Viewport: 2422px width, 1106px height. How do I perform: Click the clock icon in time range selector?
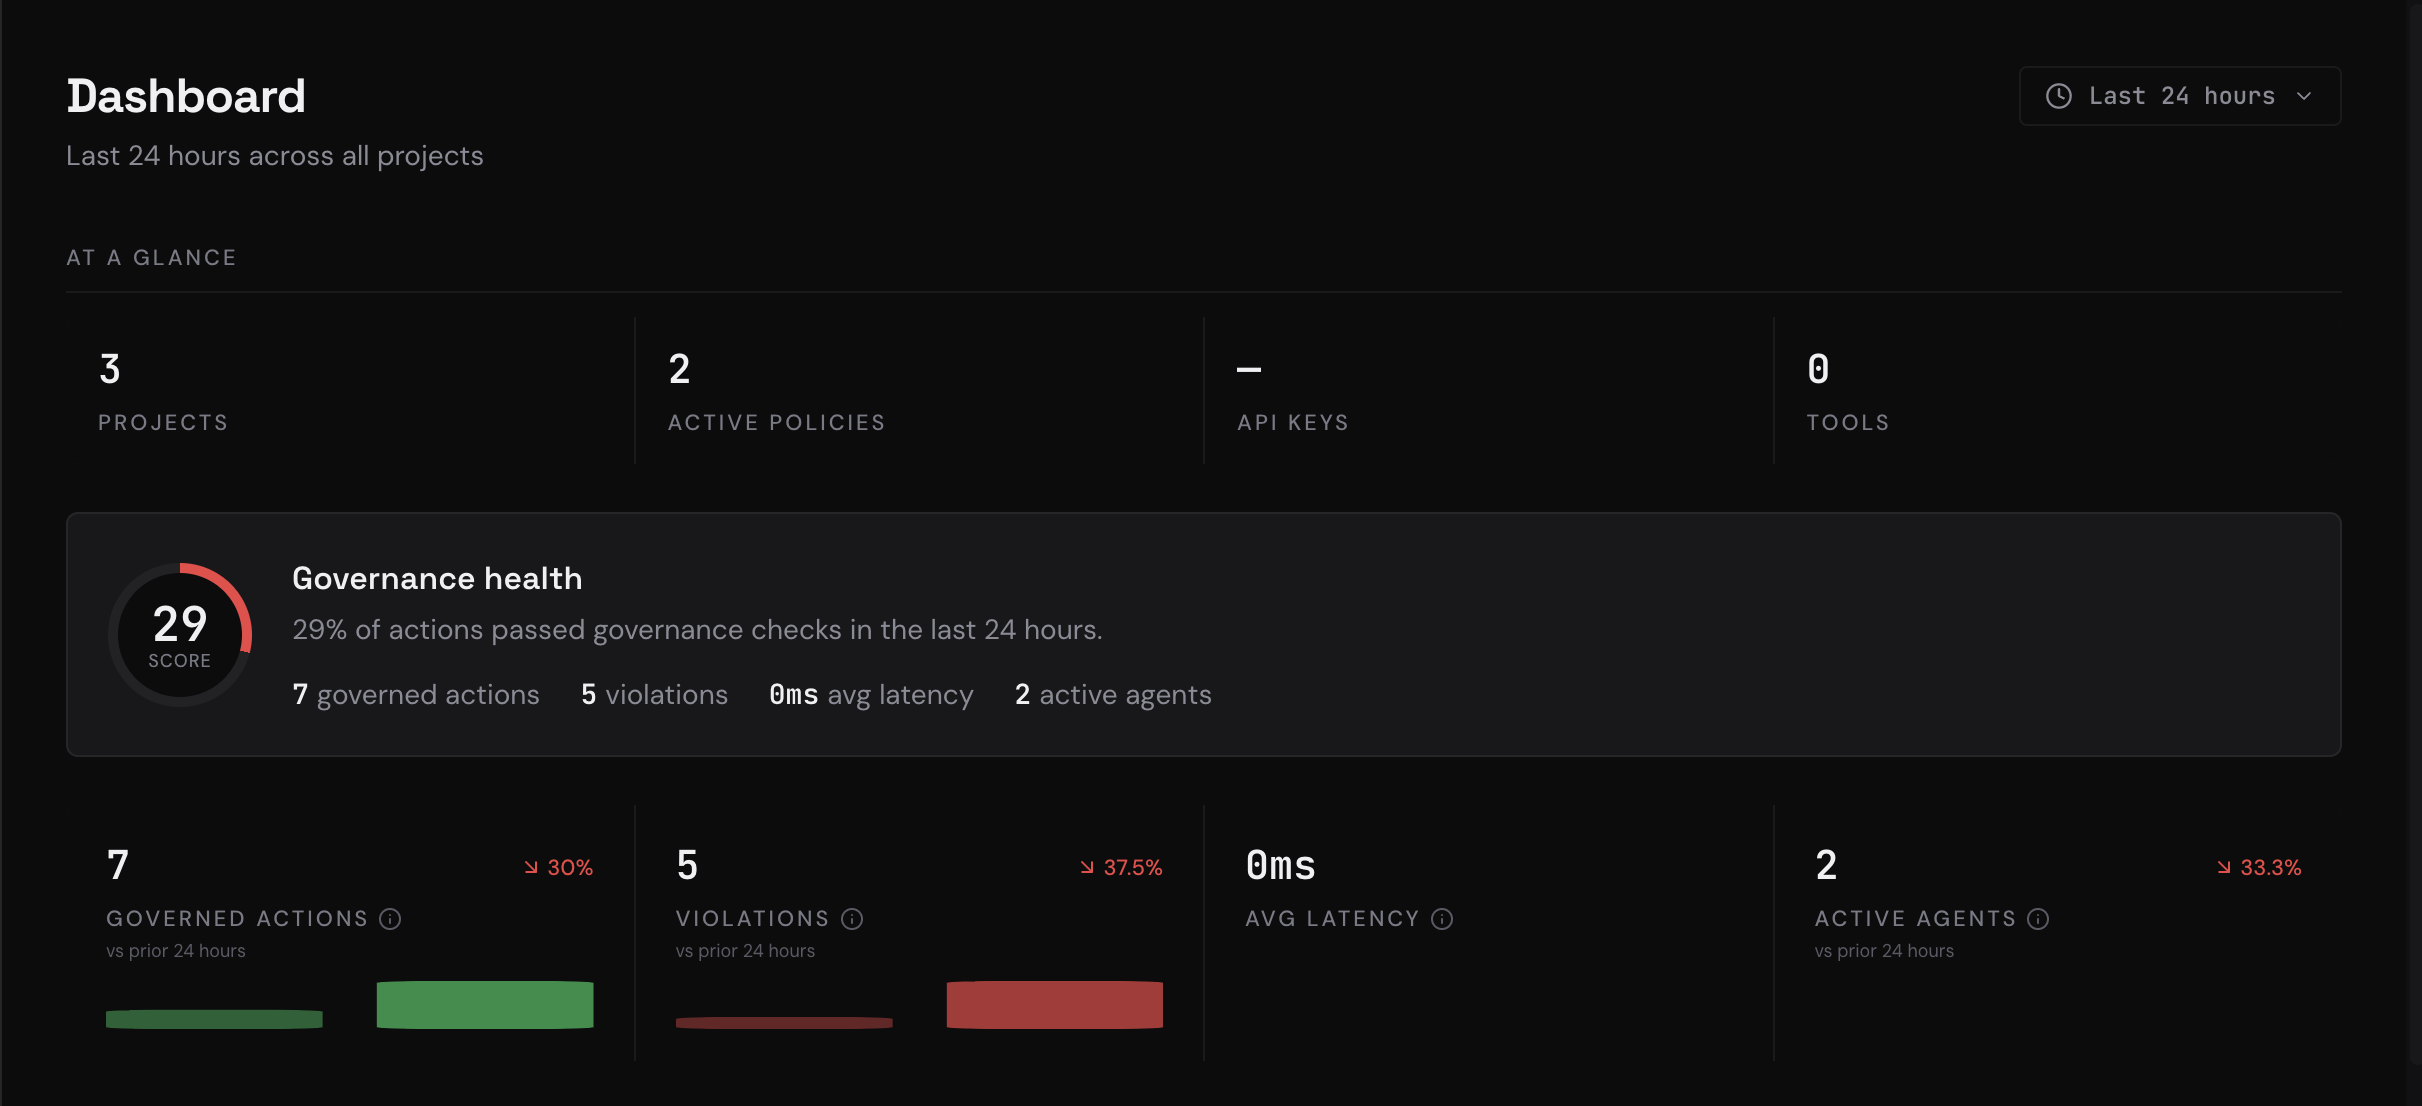[2058, 96]
